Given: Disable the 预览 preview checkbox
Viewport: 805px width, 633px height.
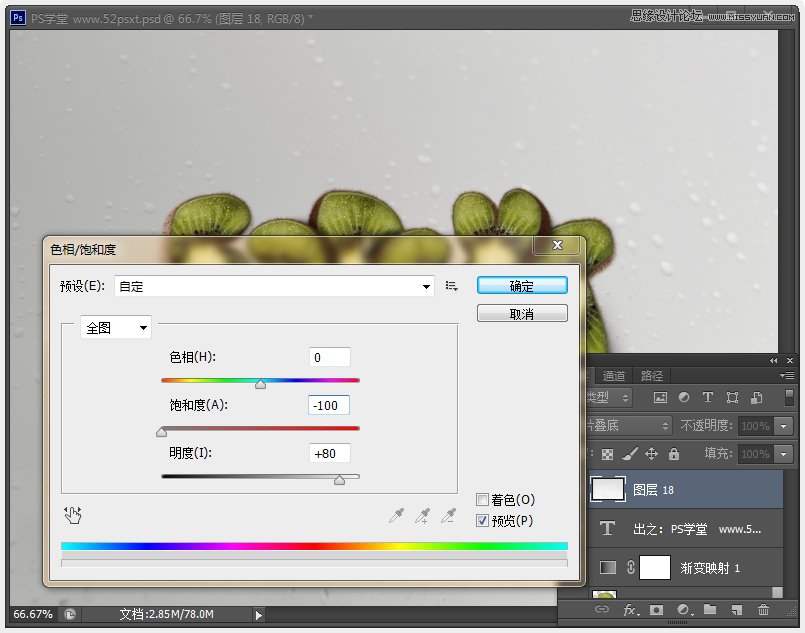Looking at the screenshot, I should click(482, 520).
